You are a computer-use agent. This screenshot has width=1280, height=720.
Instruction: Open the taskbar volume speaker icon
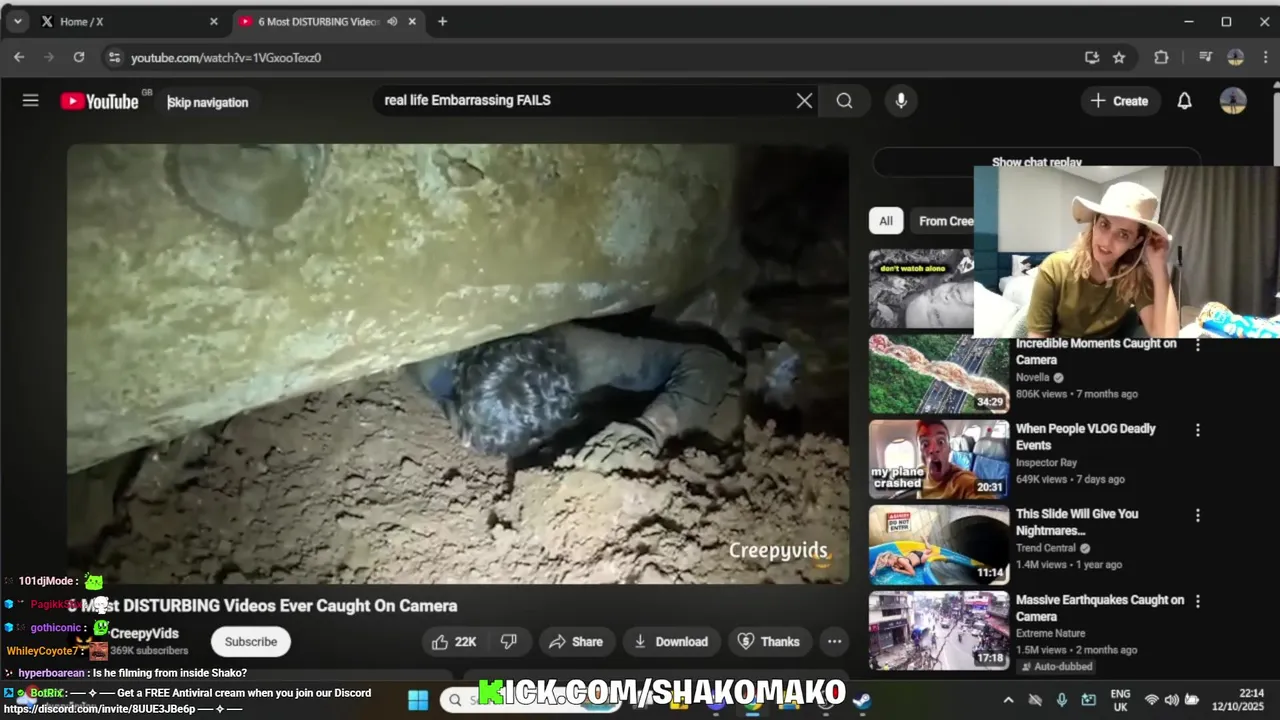pyautogui.click(x=1172, y=700)
